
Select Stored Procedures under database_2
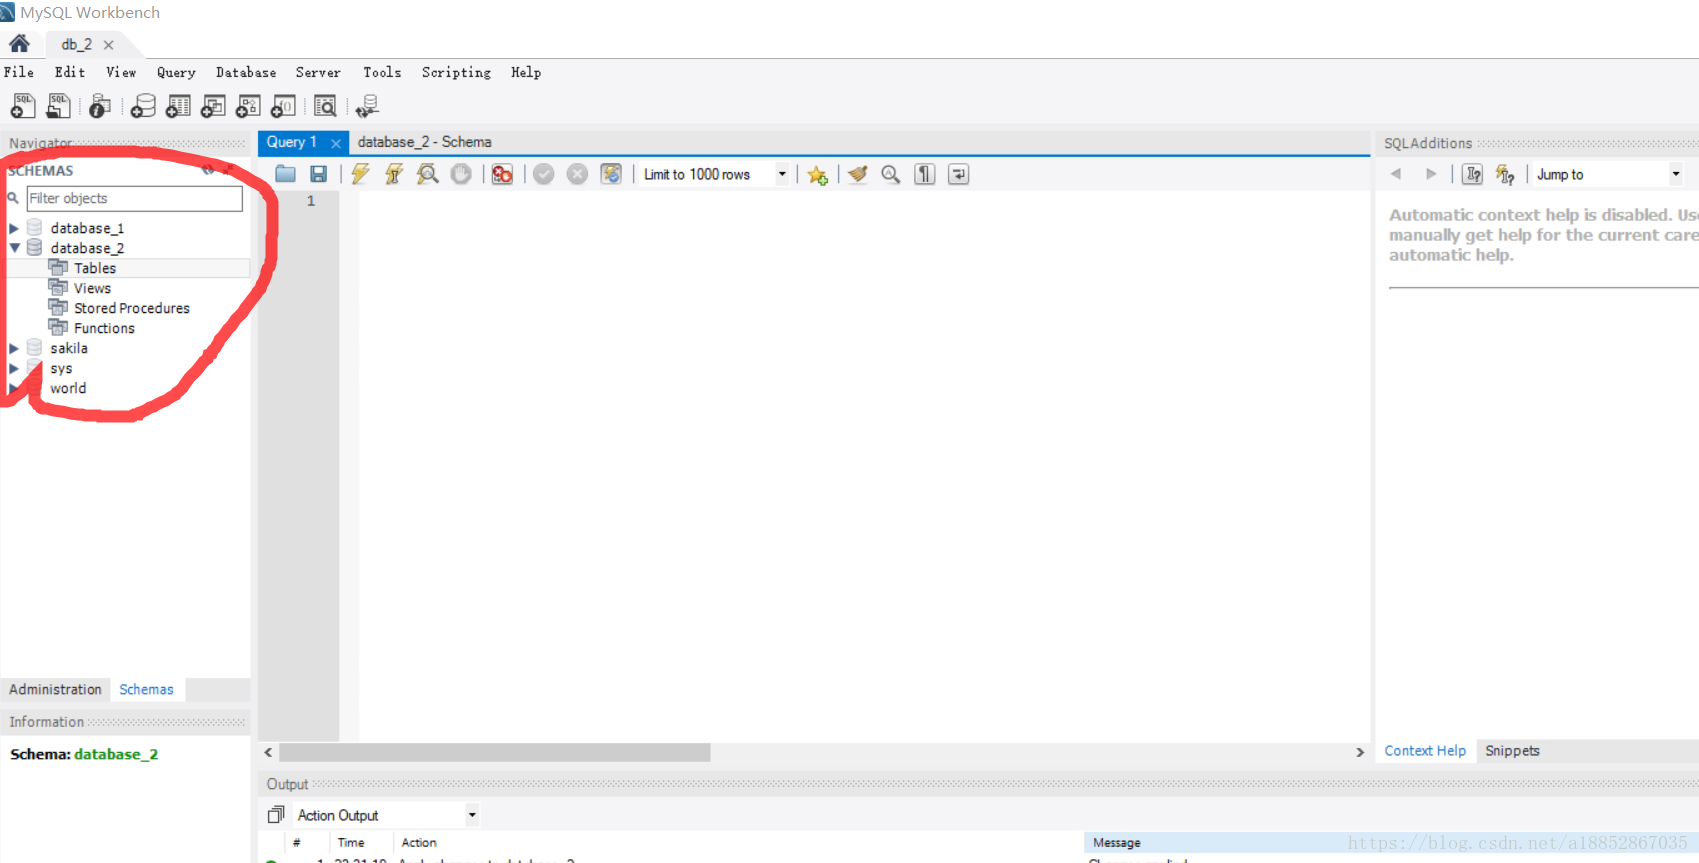point(132,308)
